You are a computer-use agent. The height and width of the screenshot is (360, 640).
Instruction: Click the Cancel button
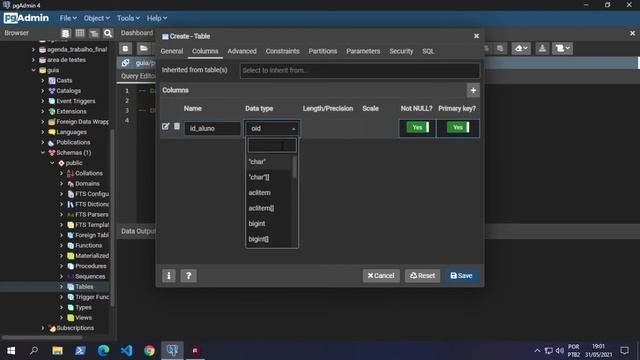(381, 276)
